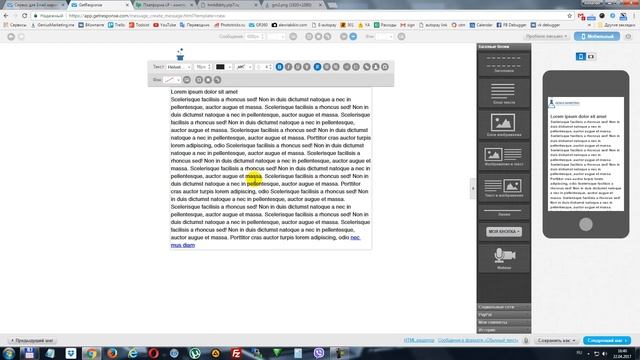640x360 pixels.
Task: Open the font family dropdown
Action: [179, 67]
